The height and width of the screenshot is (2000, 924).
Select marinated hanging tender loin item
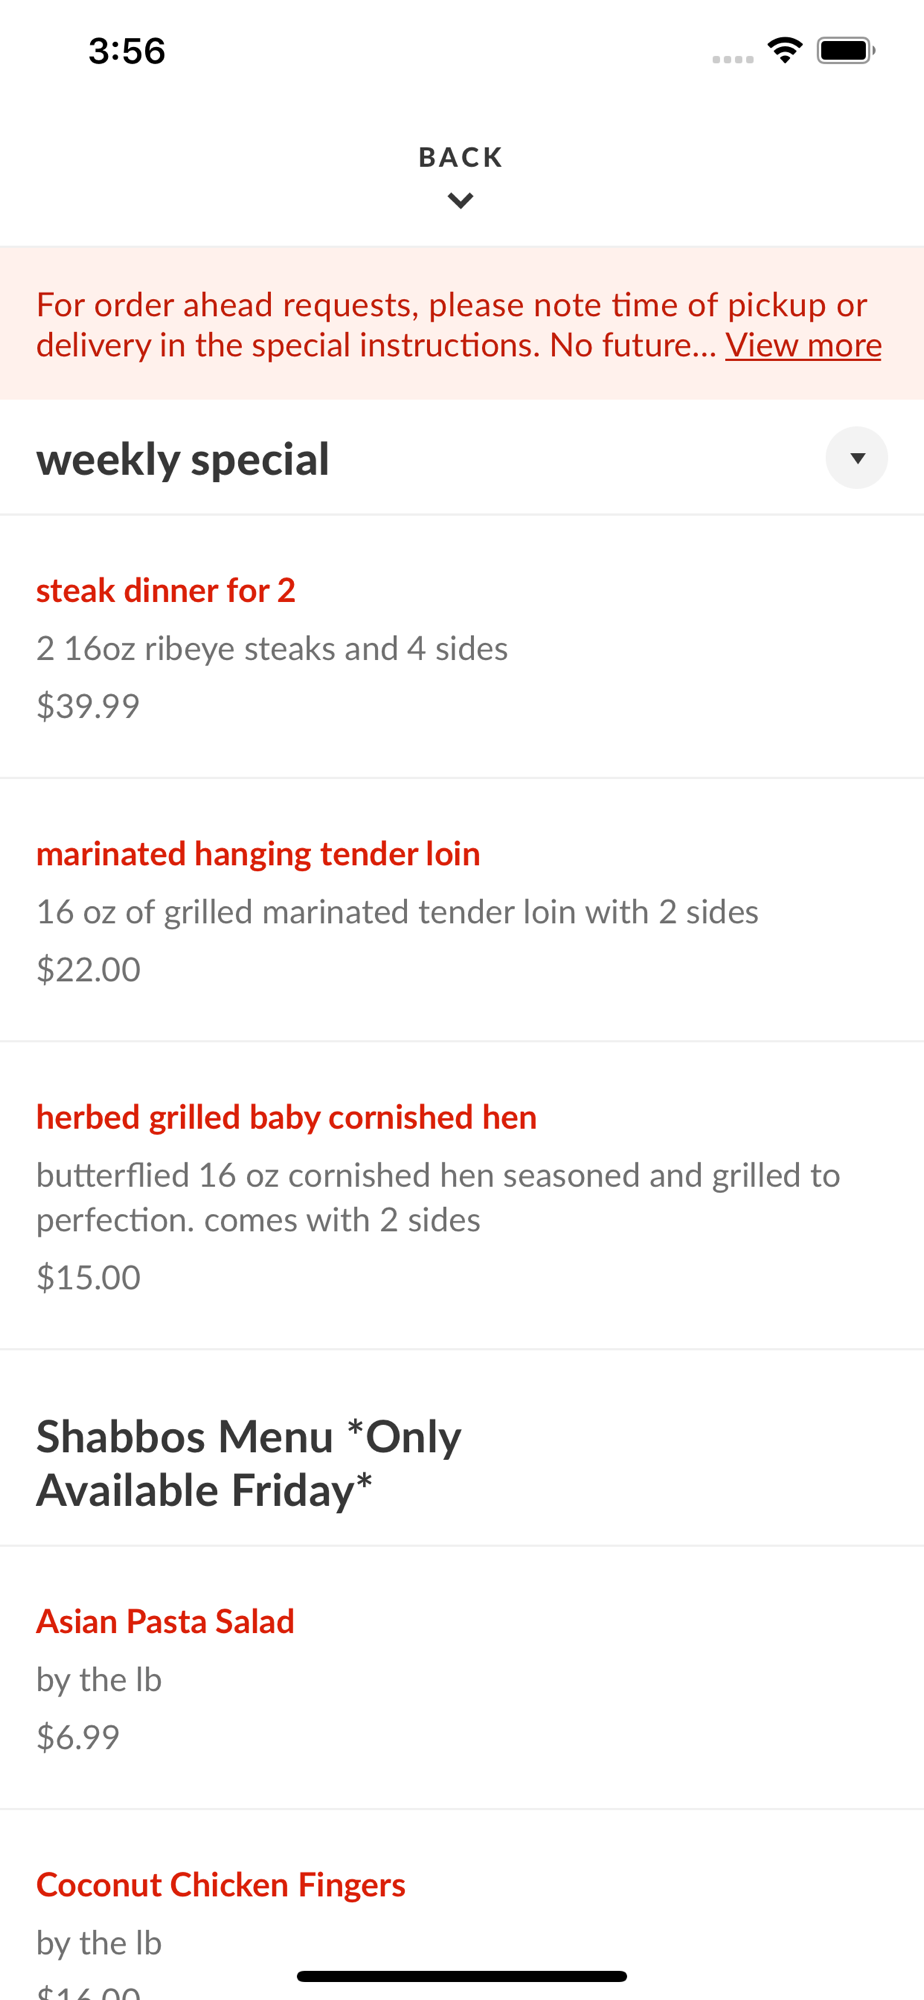(462, 910)
